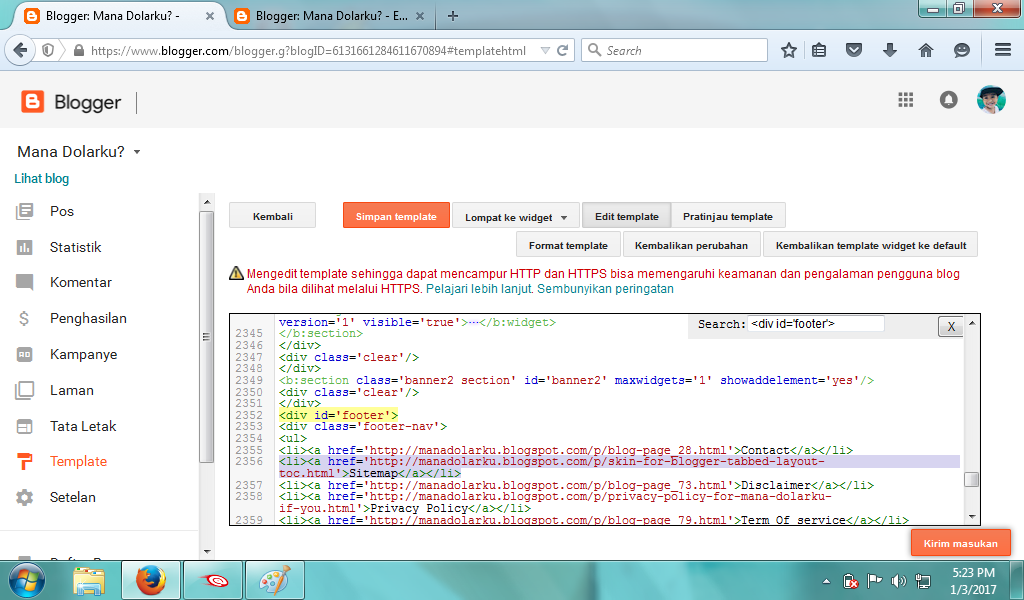Close the second Blogger browser tab
Viewport: 1024px width, 600px height.
[420, 16]
